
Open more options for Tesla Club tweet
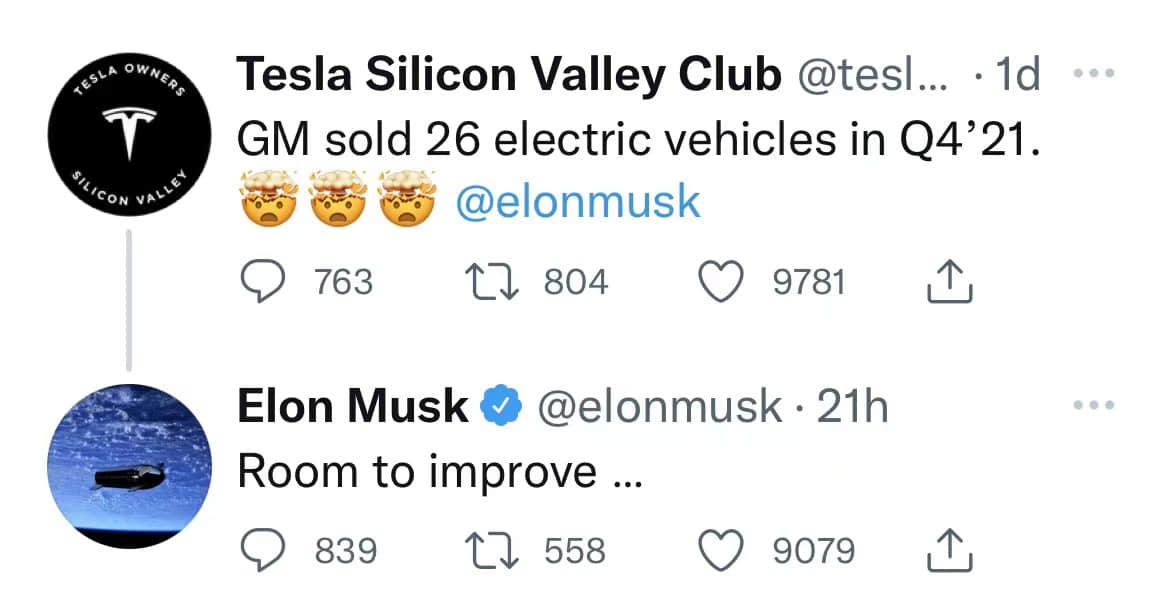1094,73
